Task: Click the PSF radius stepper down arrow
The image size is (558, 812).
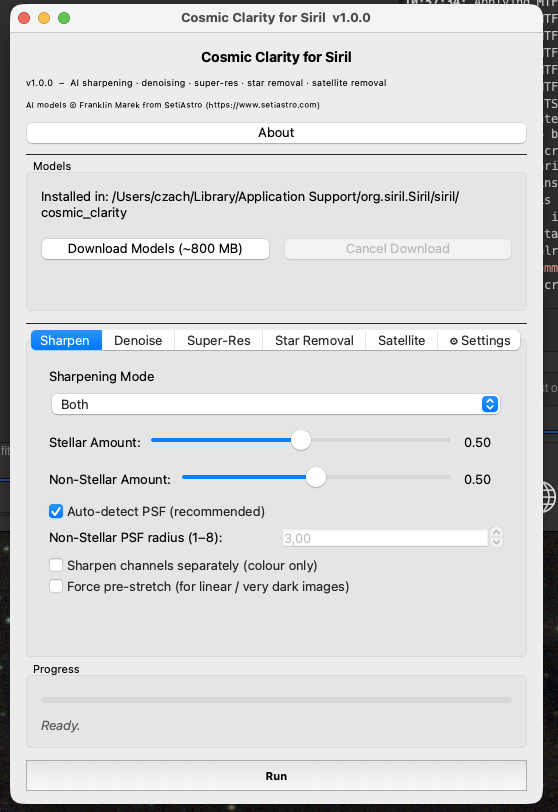Action: 496,542
